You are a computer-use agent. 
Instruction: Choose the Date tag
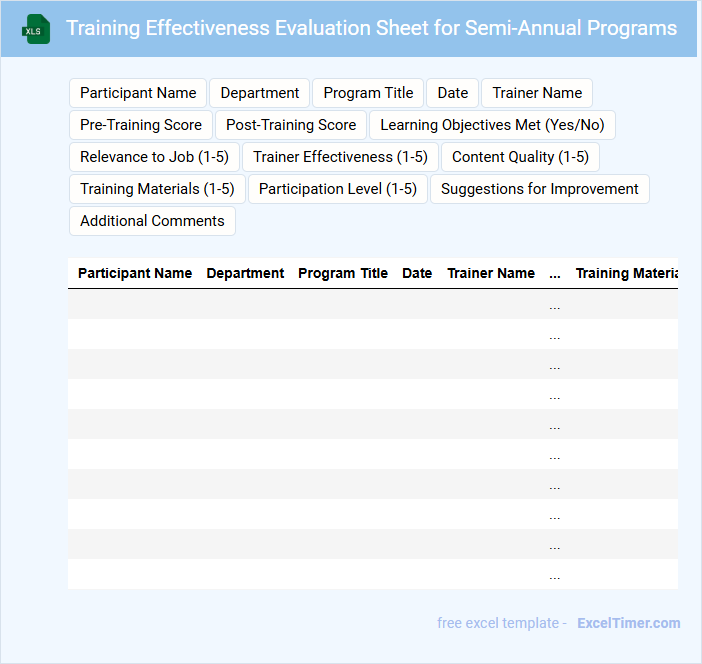pyautogui.click(x=452, y=93)
